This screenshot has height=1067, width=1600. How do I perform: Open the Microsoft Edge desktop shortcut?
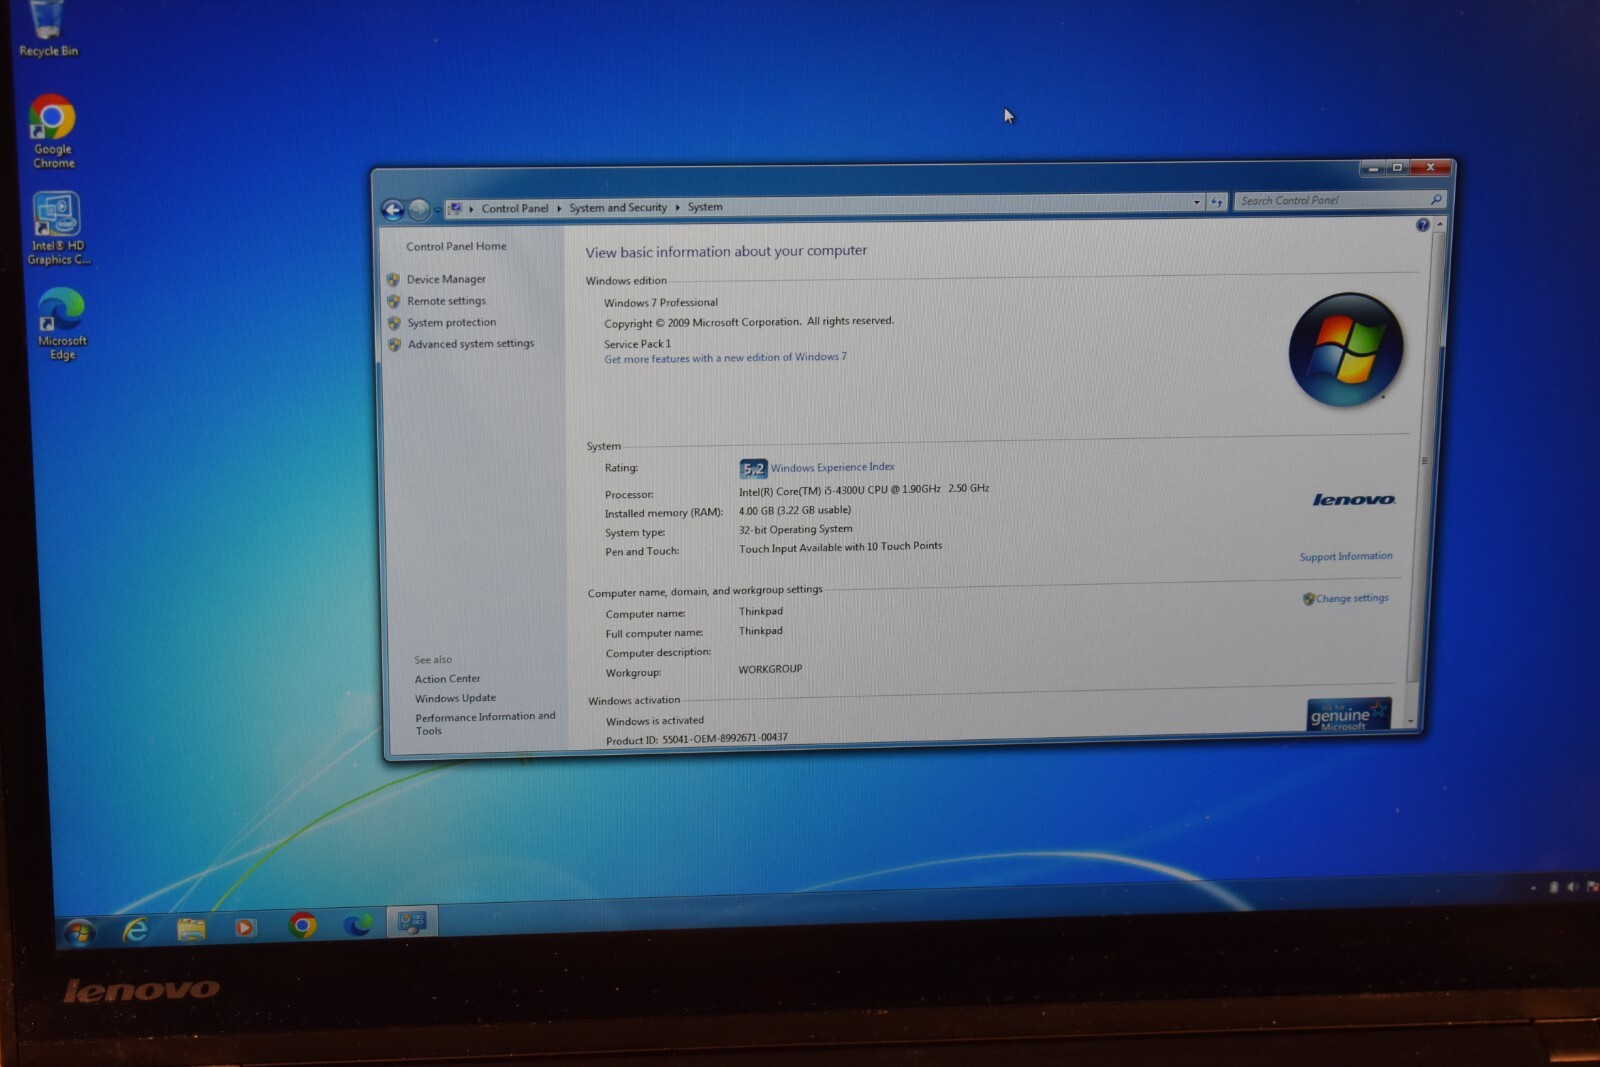[62, 324]
